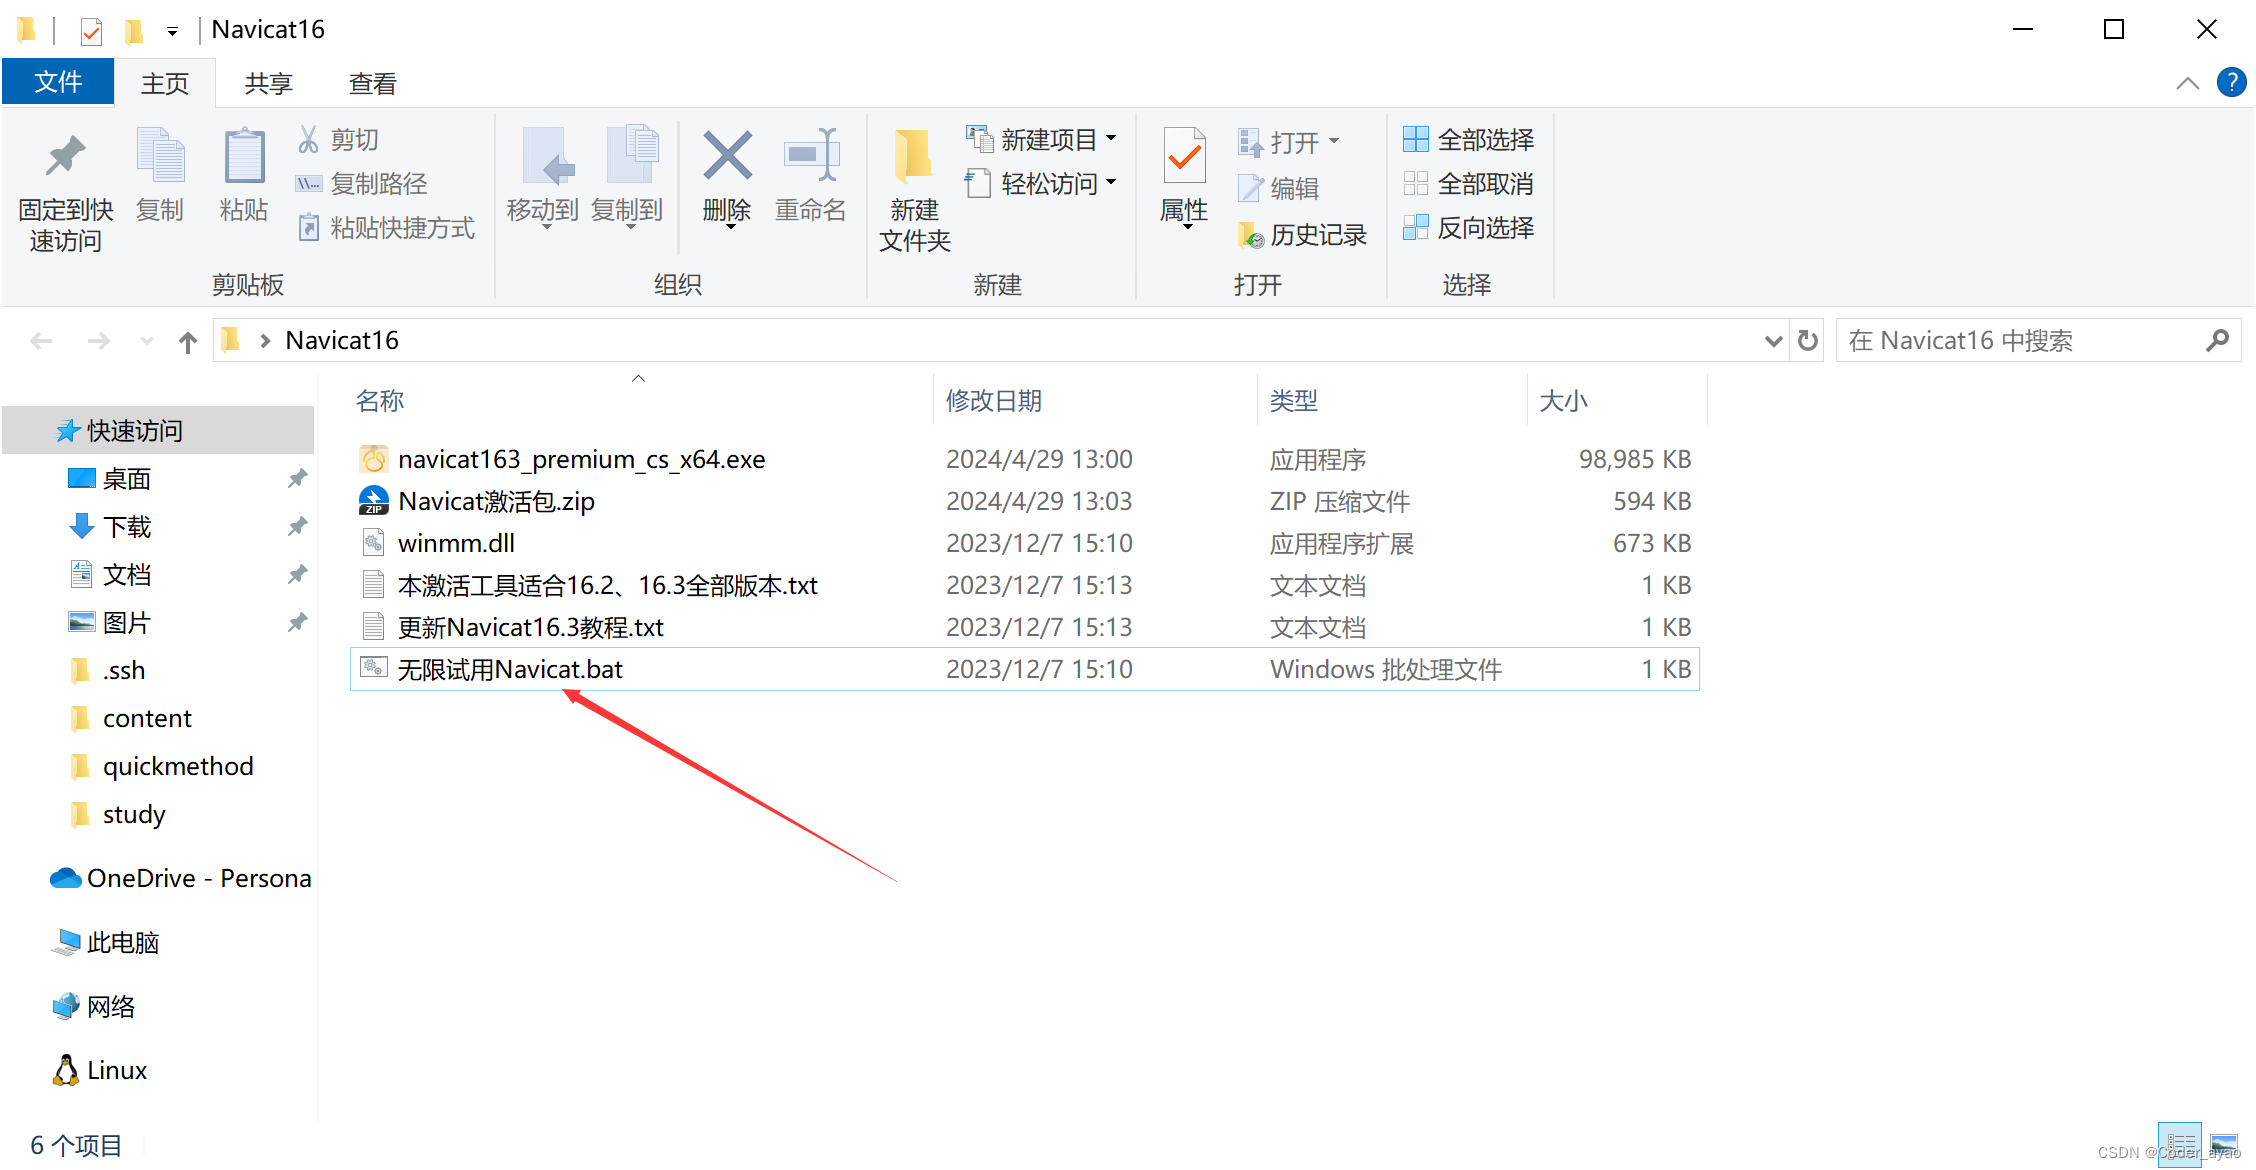2256x1170 pixels.
Task: Switch to the Home (主页) tab
Action: tap(165, 83)
